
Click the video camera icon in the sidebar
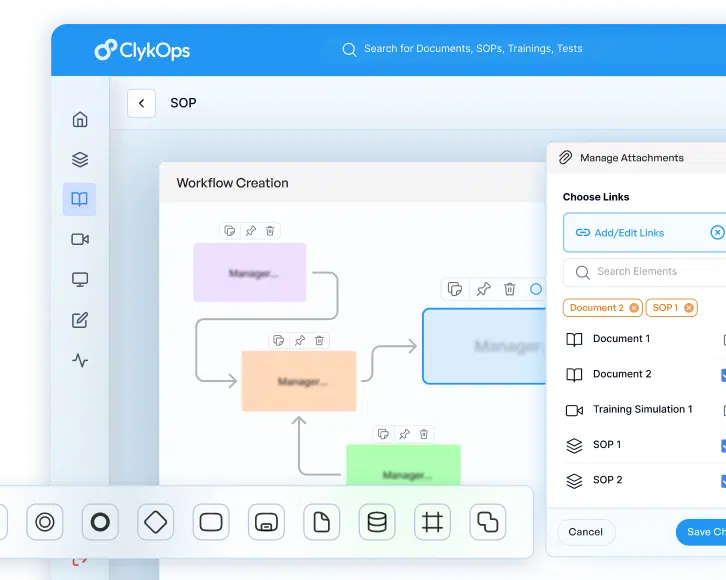pos(80,240)
